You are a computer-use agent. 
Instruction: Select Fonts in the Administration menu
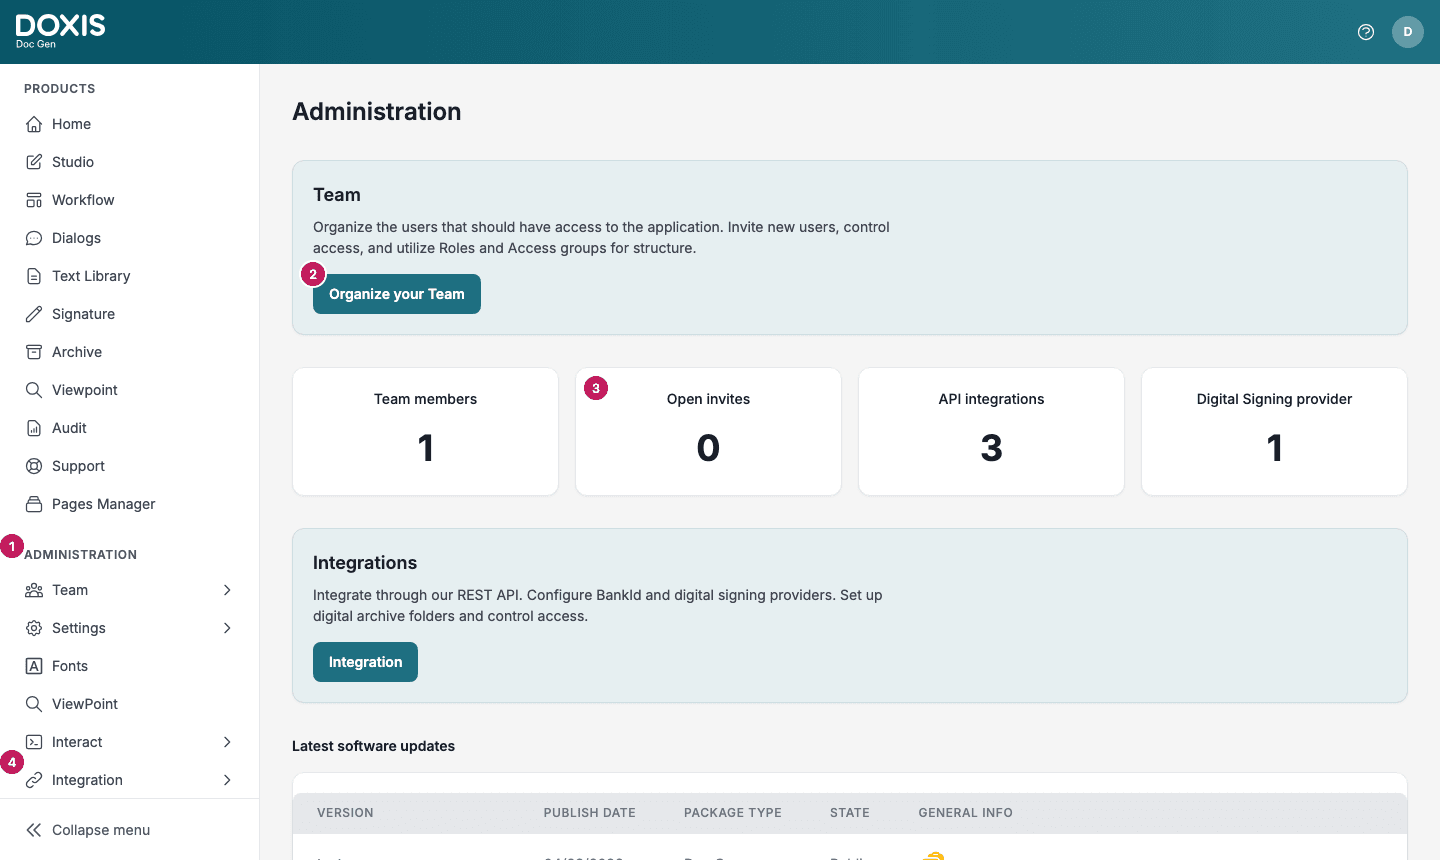point(130,666)
